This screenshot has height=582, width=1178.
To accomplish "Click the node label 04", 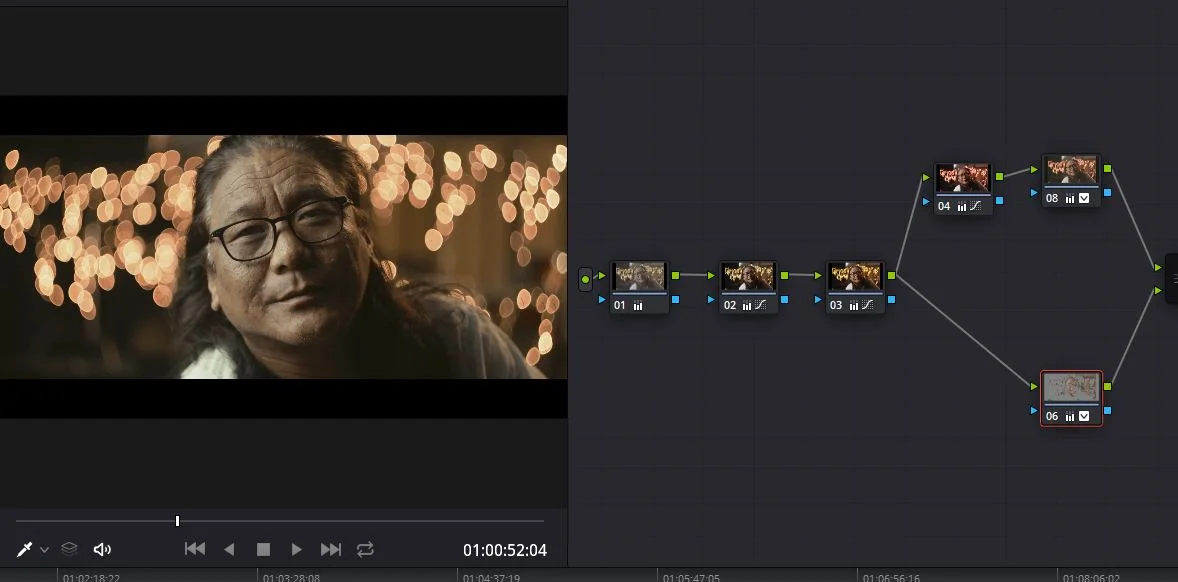I will click(944, 207).
